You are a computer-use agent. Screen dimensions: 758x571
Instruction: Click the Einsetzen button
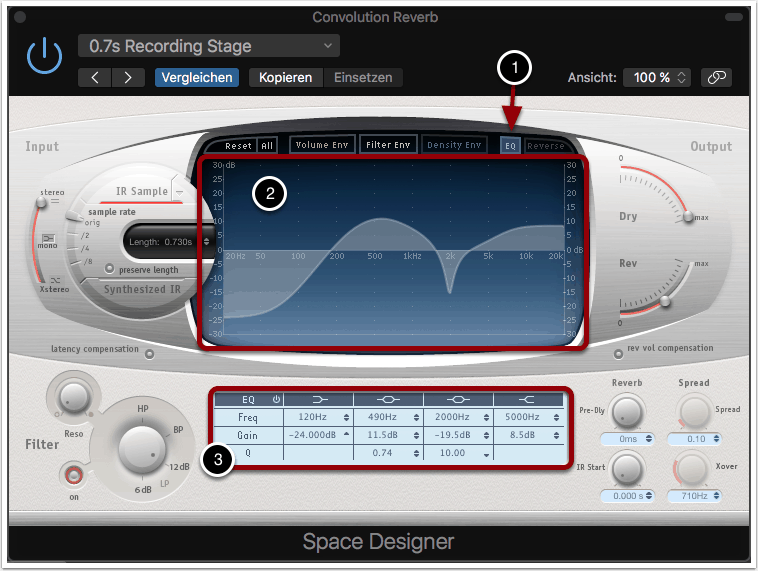[363, 77]
